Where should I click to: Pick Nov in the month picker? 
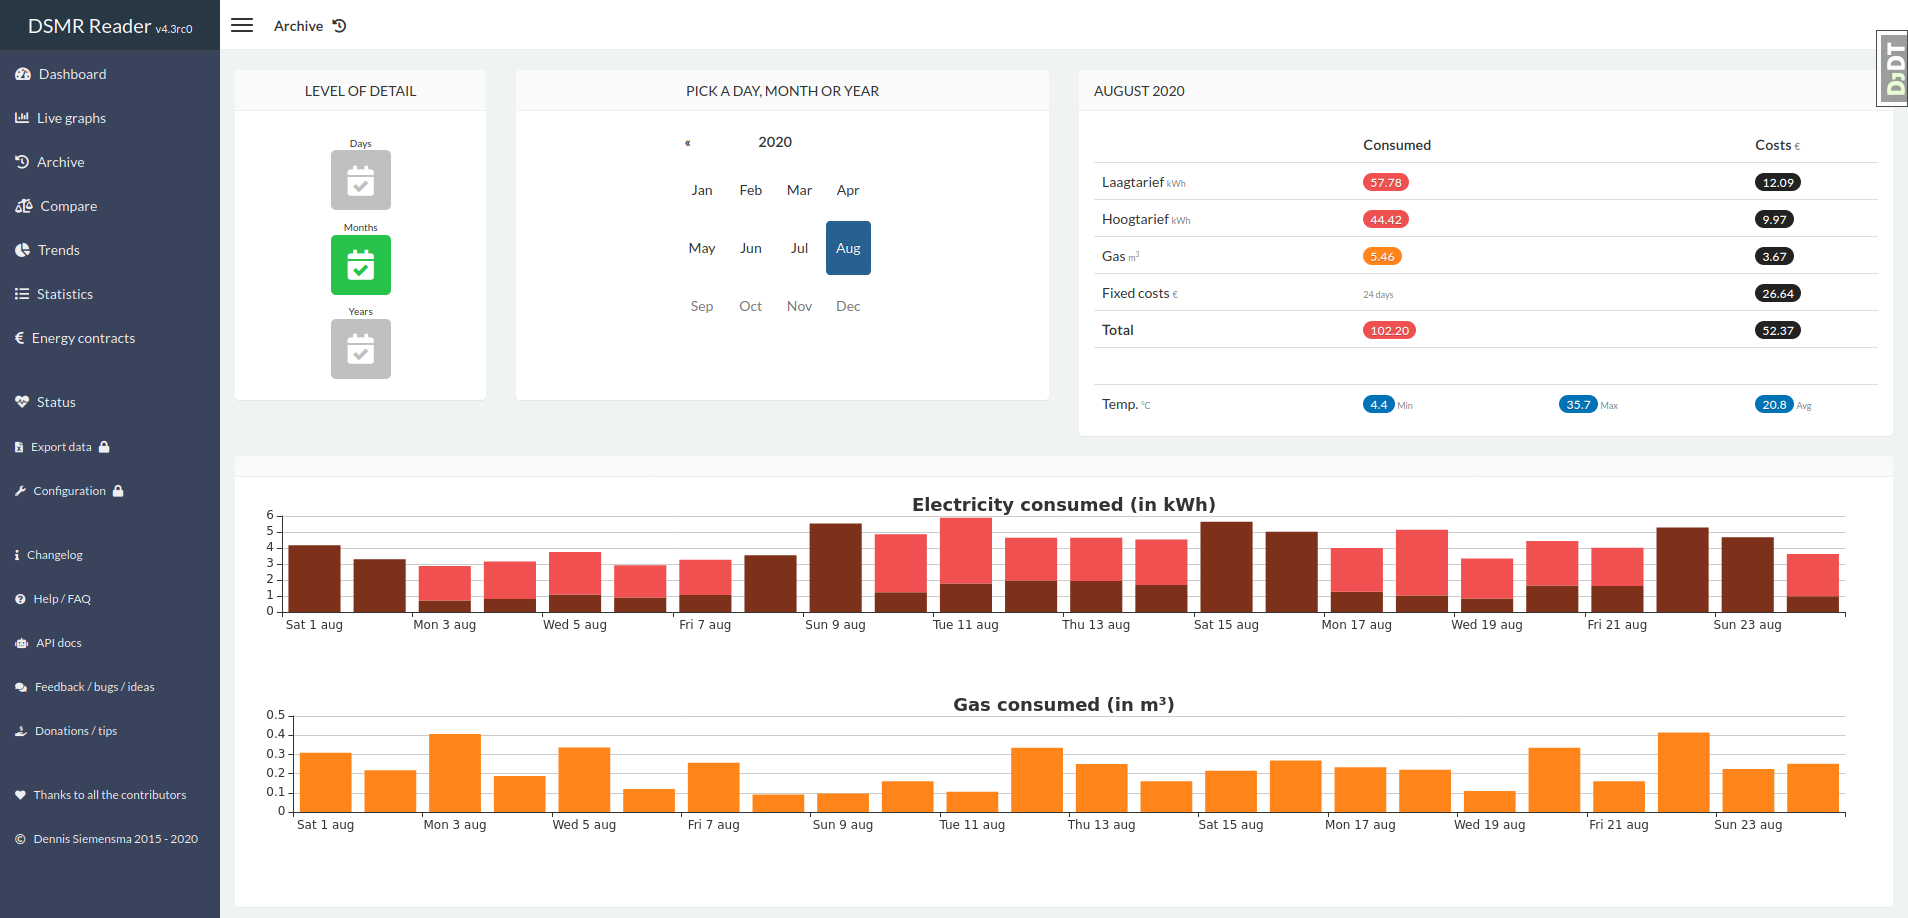click(x=799, y=306)
